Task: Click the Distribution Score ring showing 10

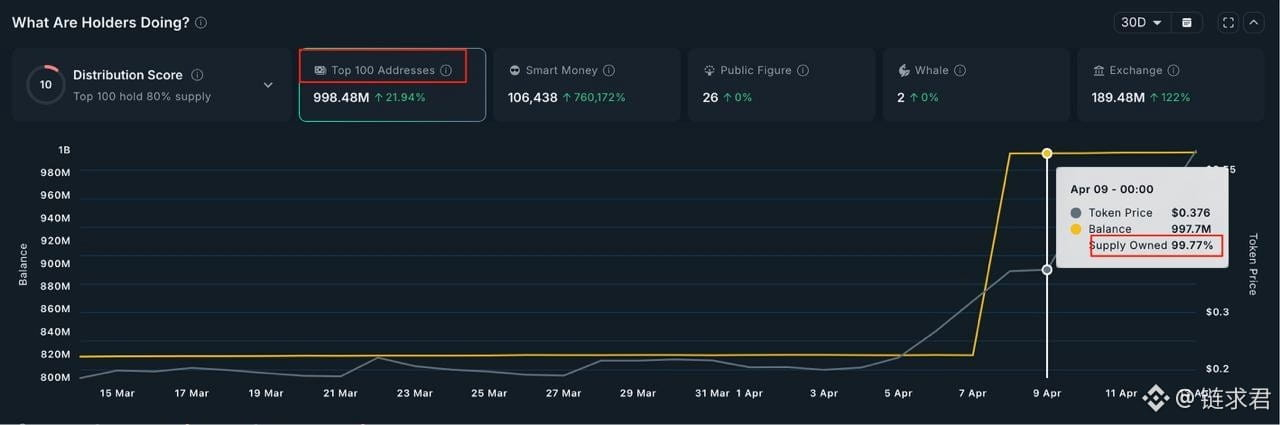Action: 46,85
